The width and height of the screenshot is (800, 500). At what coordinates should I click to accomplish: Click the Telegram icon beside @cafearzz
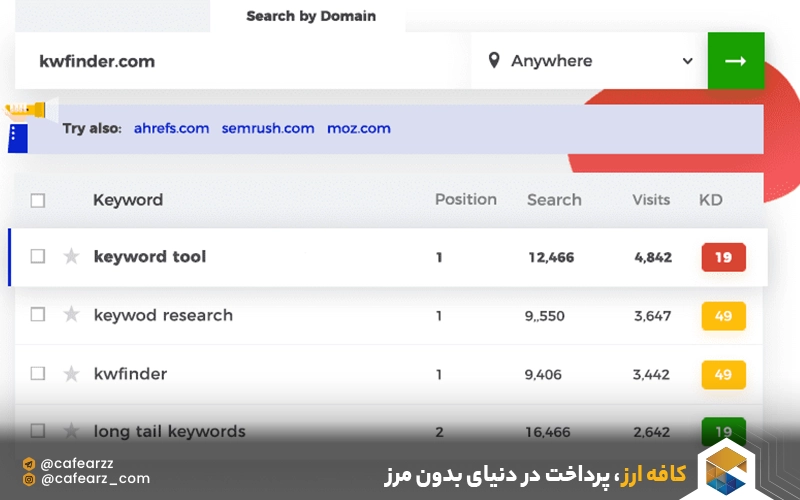pyautogui.click(x=29, y=464)
